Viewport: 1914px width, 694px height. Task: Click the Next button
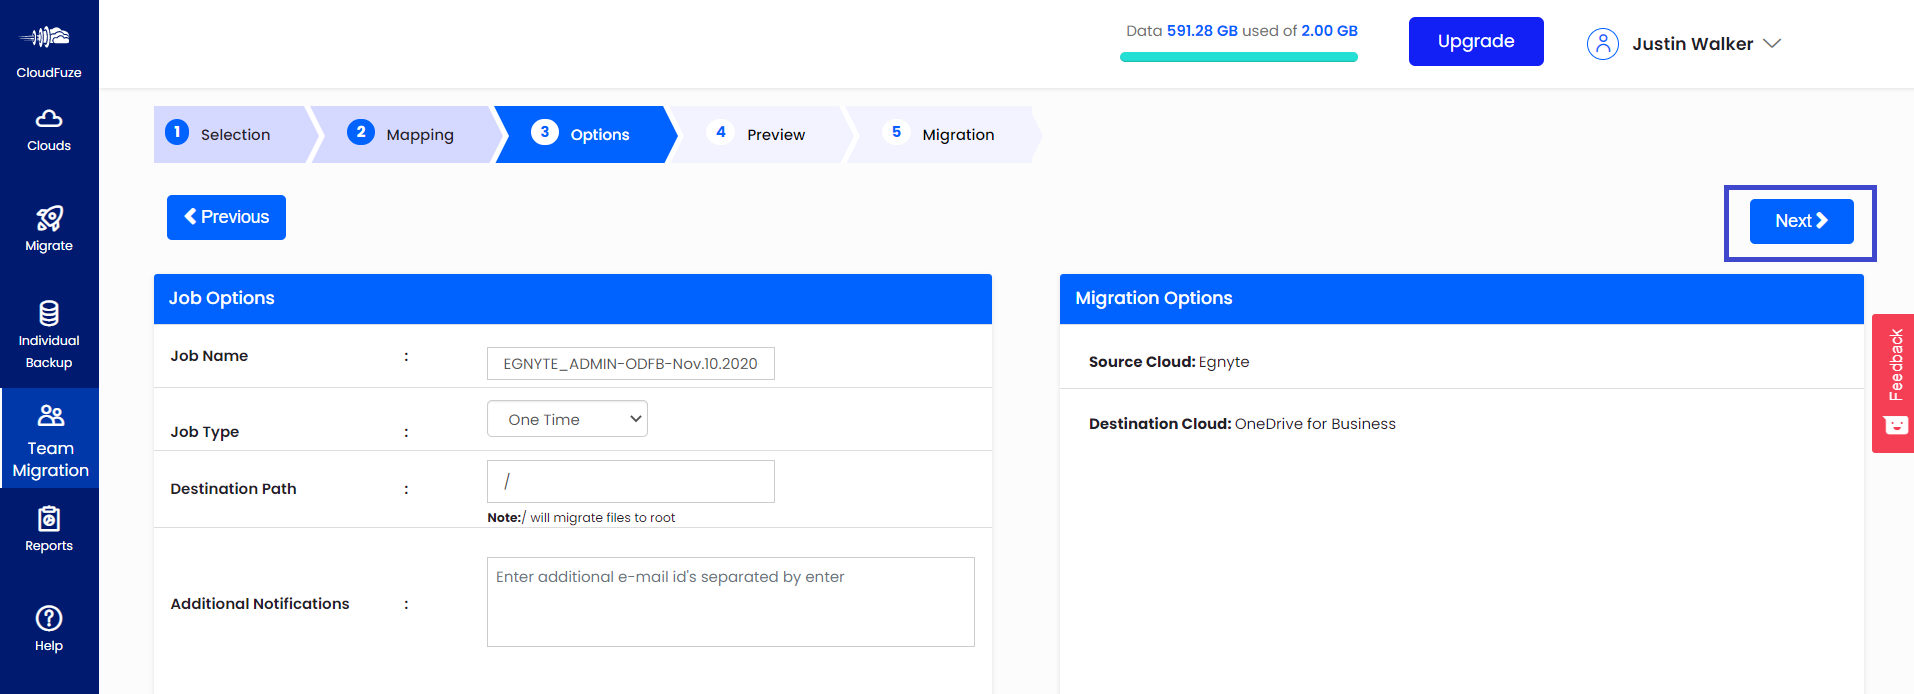(x=1801, y=221)
